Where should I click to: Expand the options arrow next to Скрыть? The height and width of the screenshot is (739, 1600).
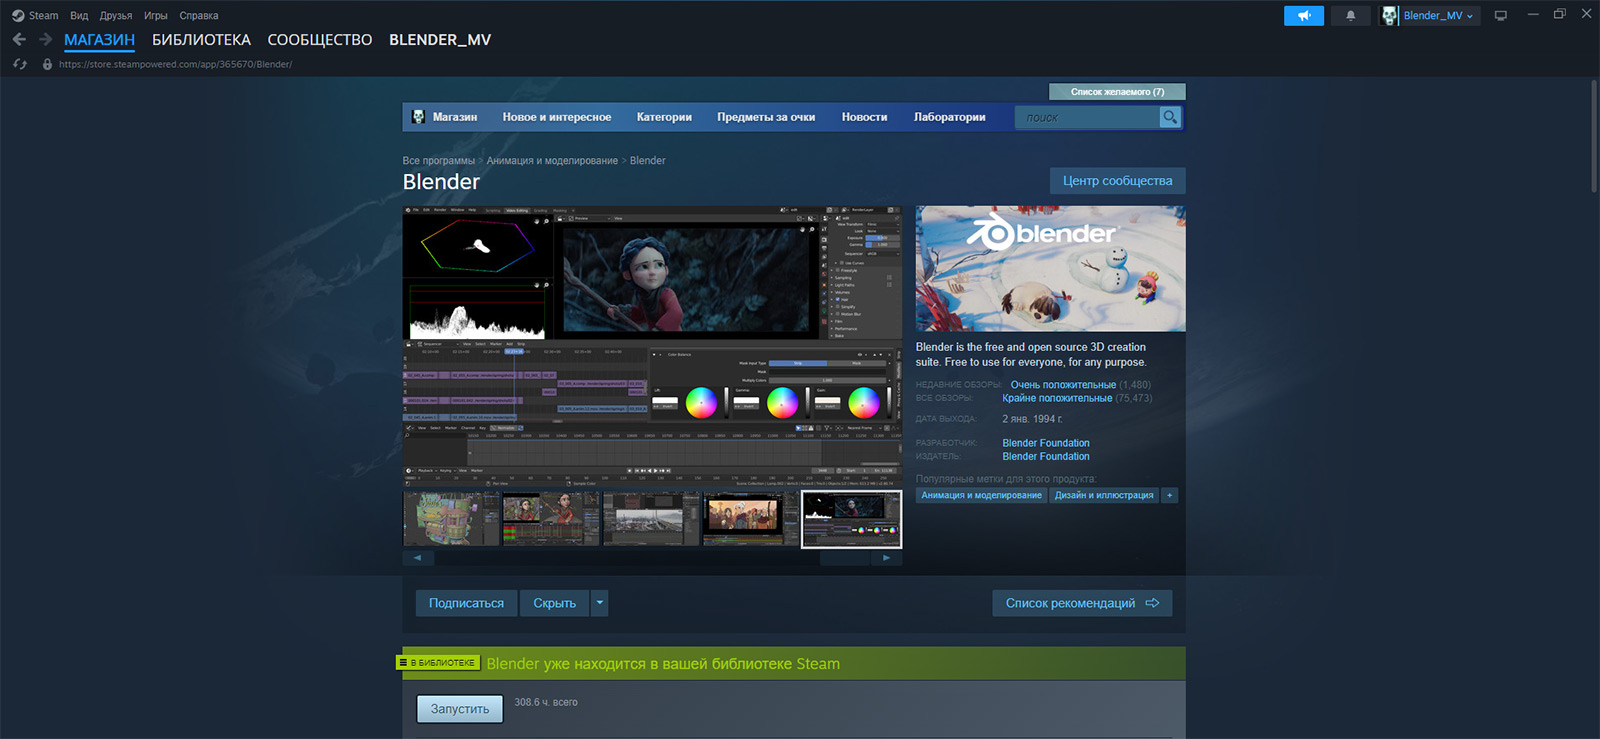(x=599, y=603)
